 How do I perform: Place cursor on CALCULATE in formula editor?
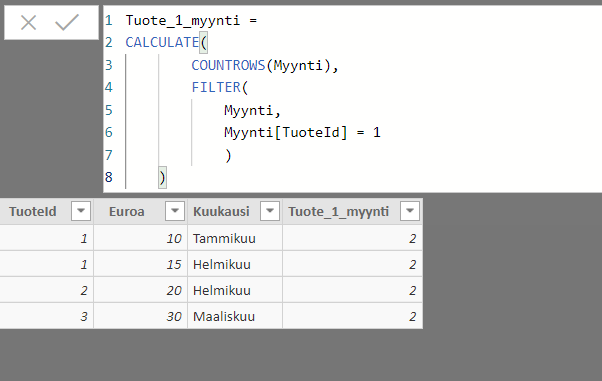[162, 42]
